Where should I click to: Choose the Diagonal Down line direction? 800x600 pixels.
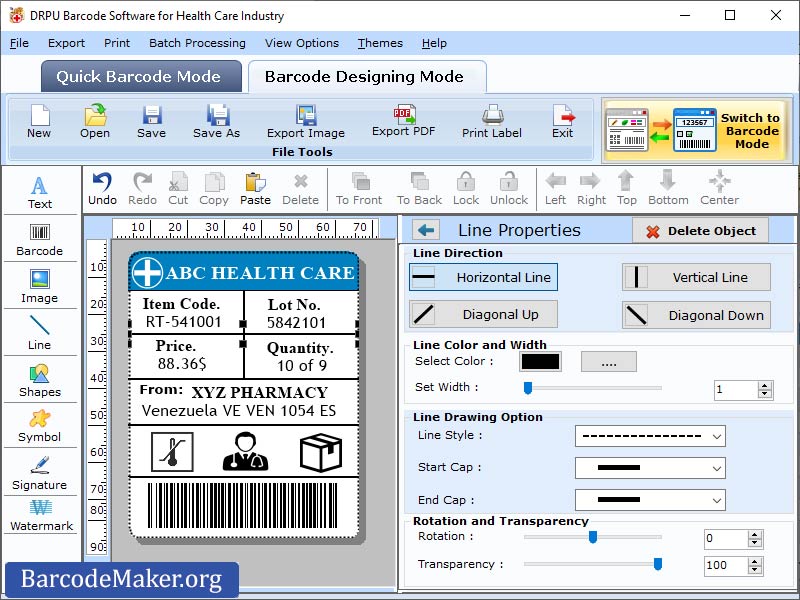tap(696, 315)
